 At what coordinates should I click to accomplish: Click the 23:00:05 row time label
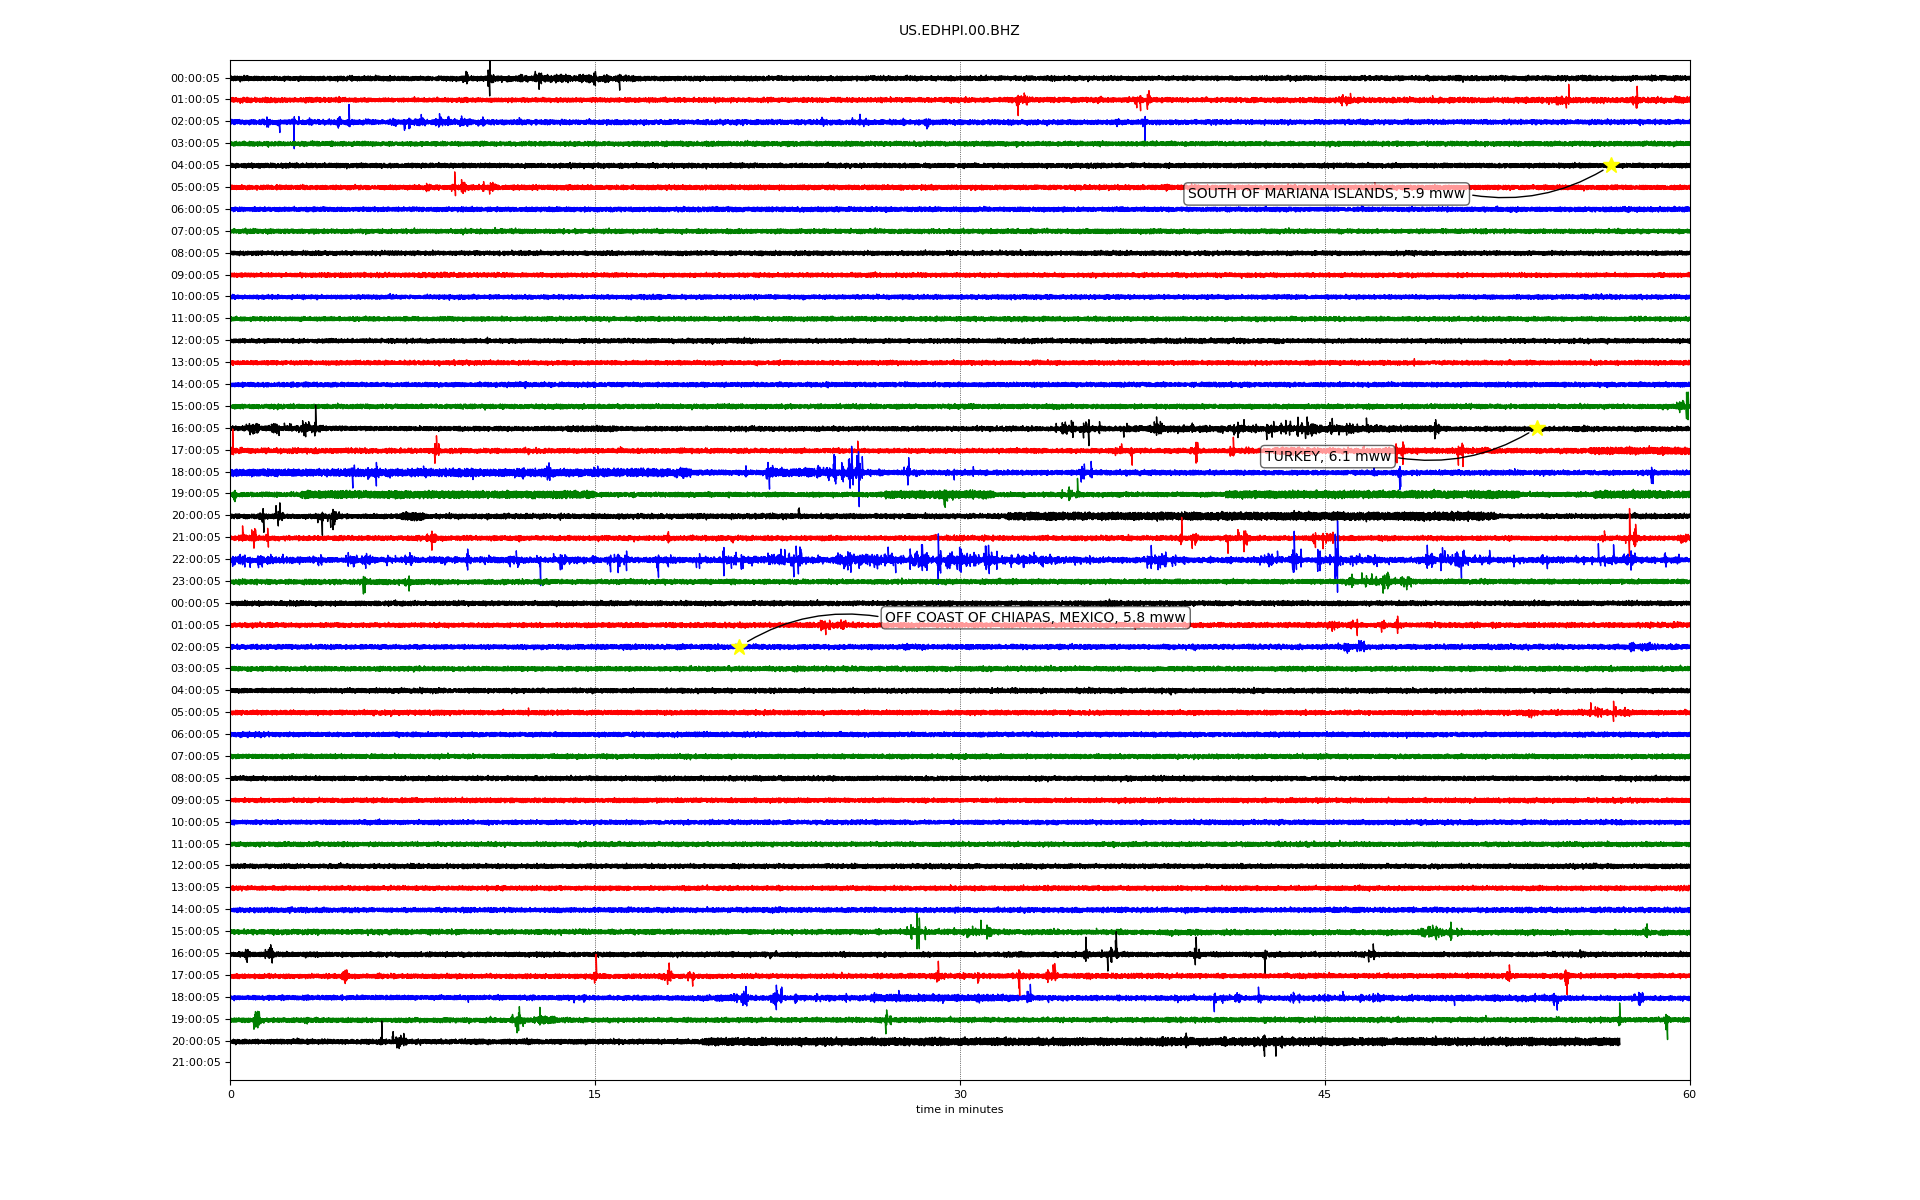pyautogui.click(x=195, y=582)
